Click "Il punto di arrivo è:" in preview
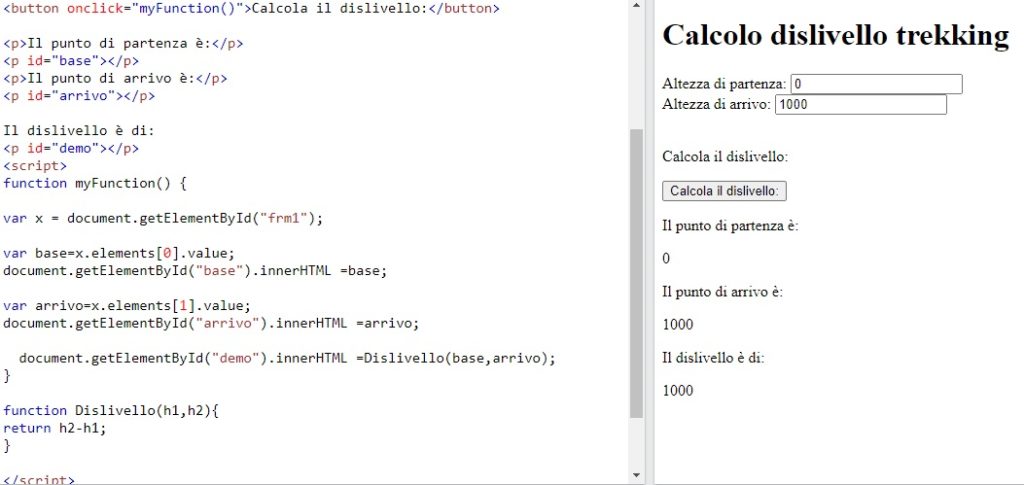The height and width of the screenshot is (485, 1024). tap(722, 291)
